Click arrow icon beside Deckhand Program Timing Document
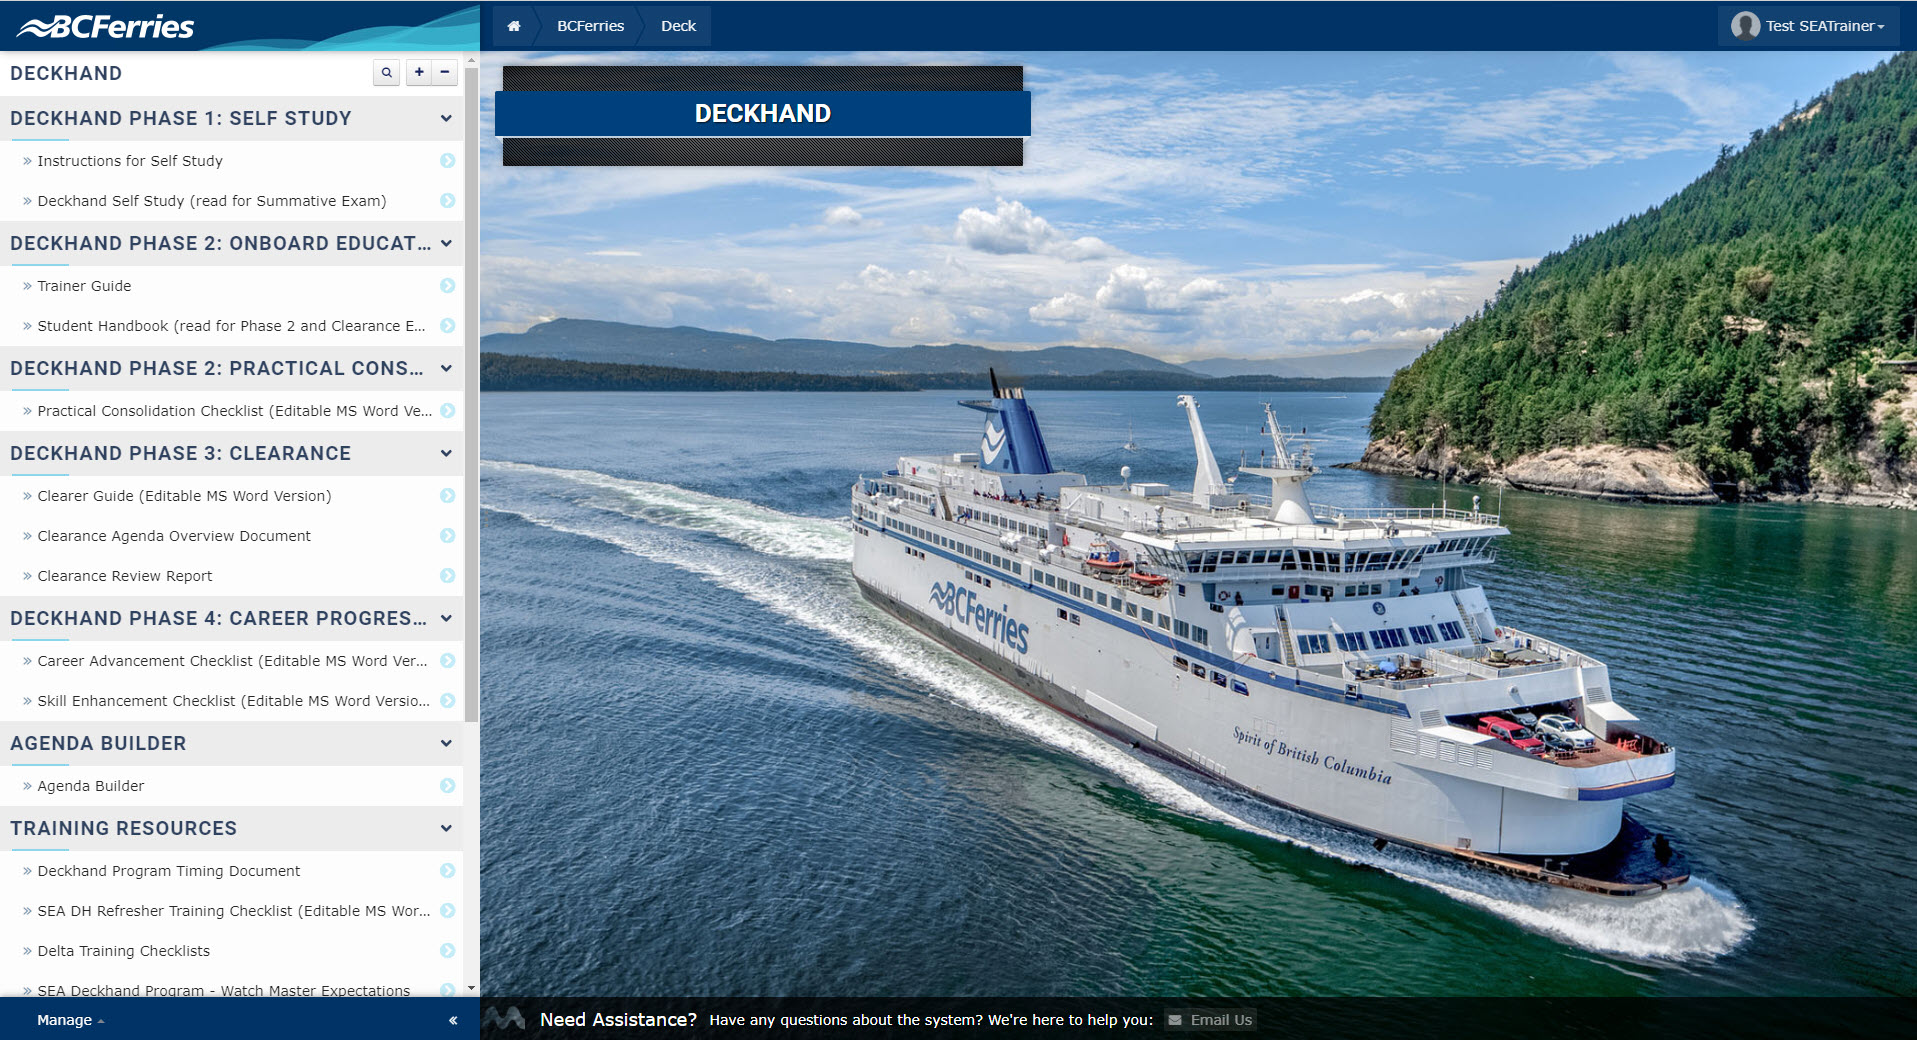 pyautogui.click(x=448, y=871)
